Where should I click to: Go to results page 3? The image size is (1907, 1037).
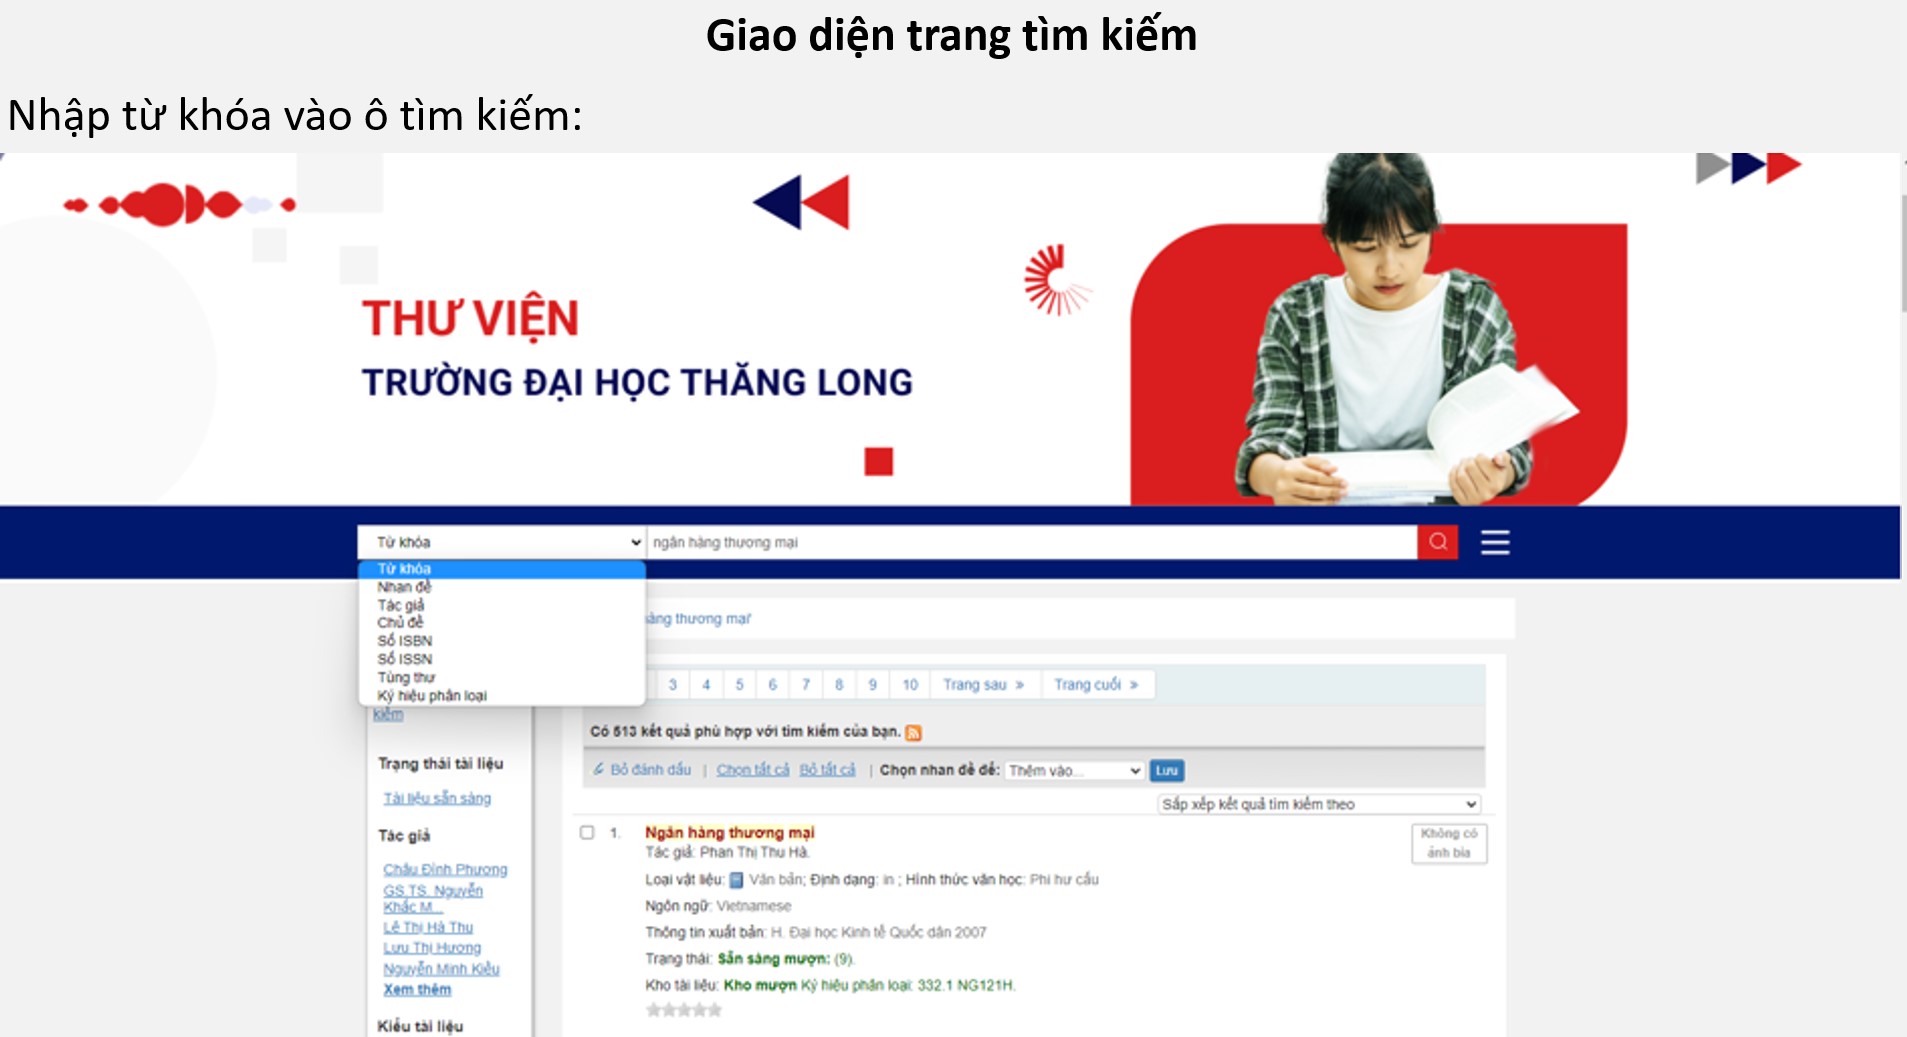673,685
